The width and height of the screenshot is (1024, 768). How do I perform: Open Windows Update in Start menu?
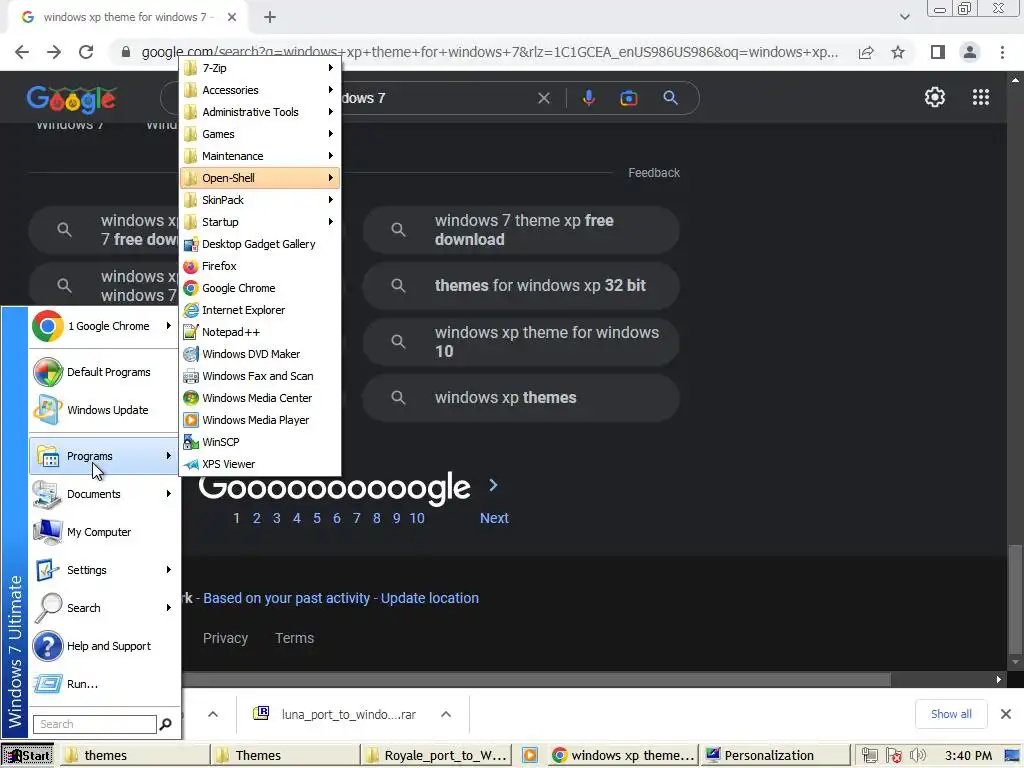point(104,410)
